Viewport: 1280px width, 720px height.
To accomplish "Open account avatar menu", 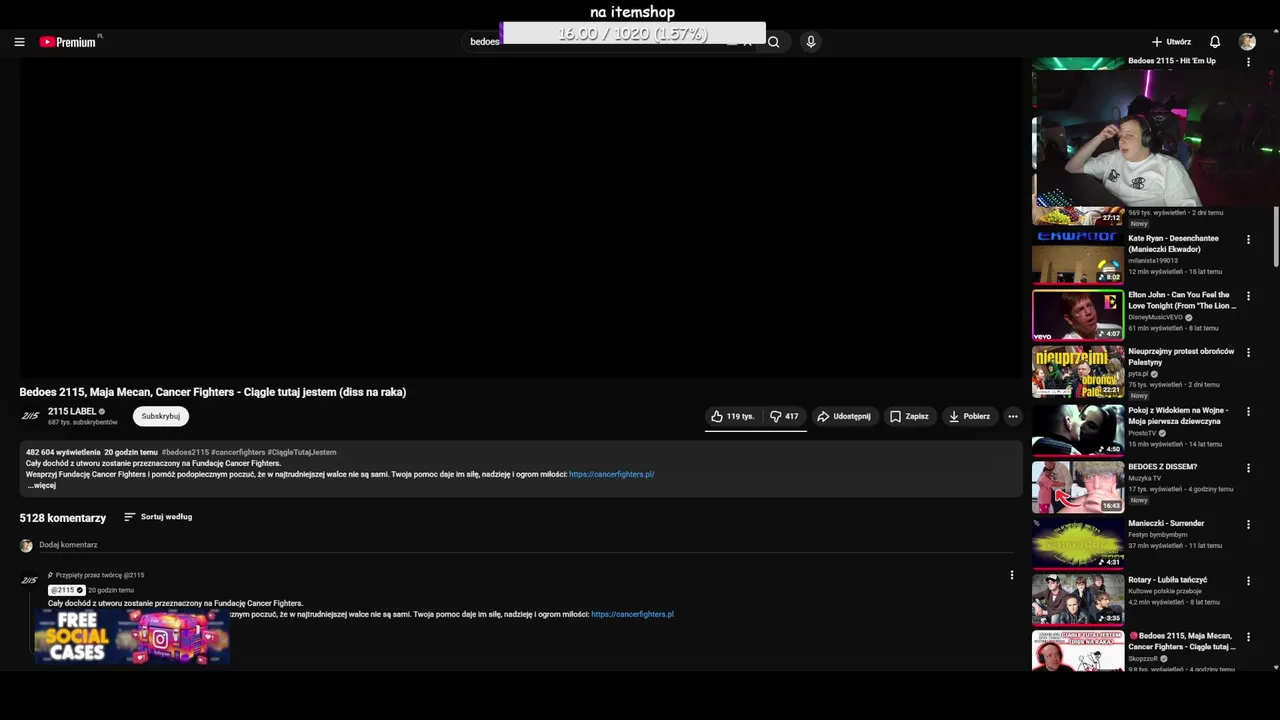I will (1247, 42).
